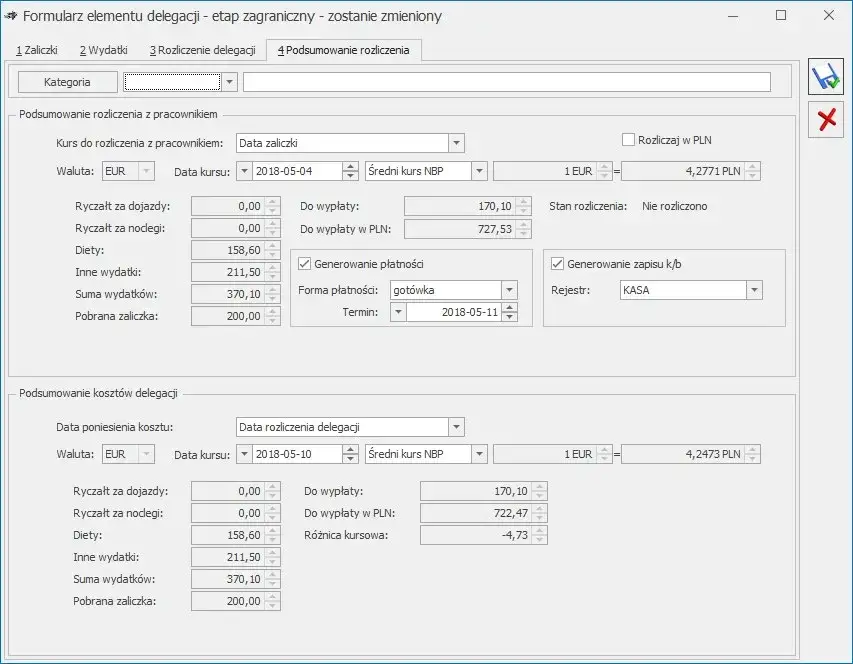Open Data poniesienia kosztu dropdown
This screenshot has height=664, width=853.
[x=456, y=427]
